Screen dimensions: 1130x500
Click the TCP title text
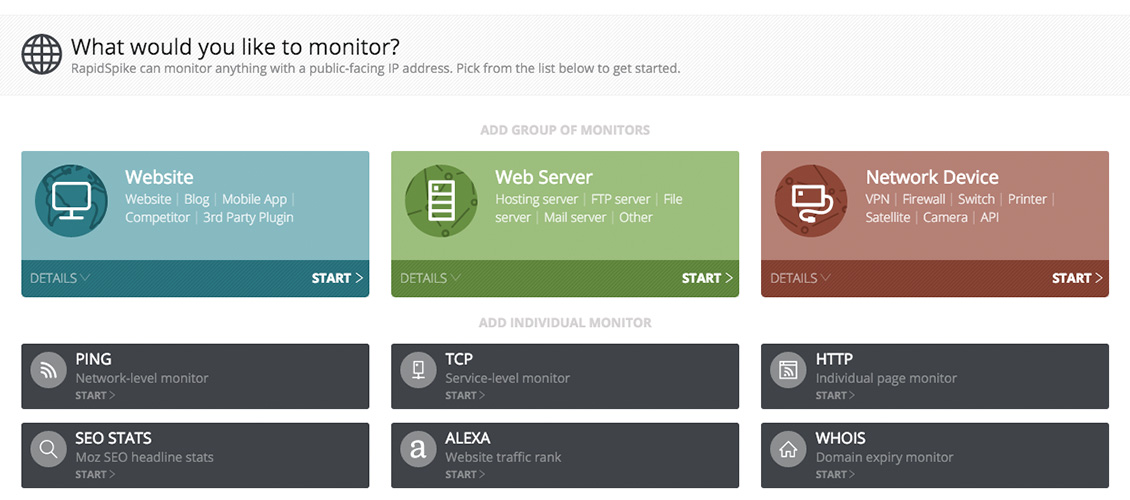[459, 359]
